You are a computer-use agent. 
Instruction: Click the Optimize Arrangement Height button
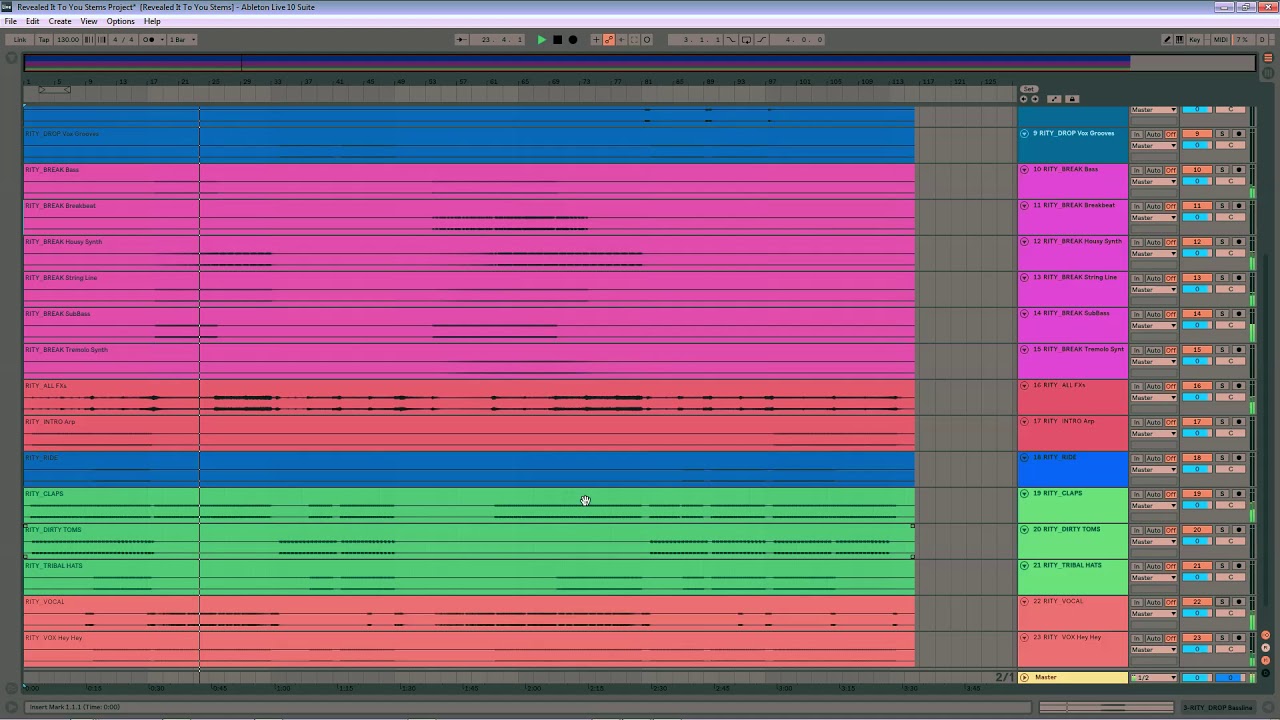point(1054,99)
